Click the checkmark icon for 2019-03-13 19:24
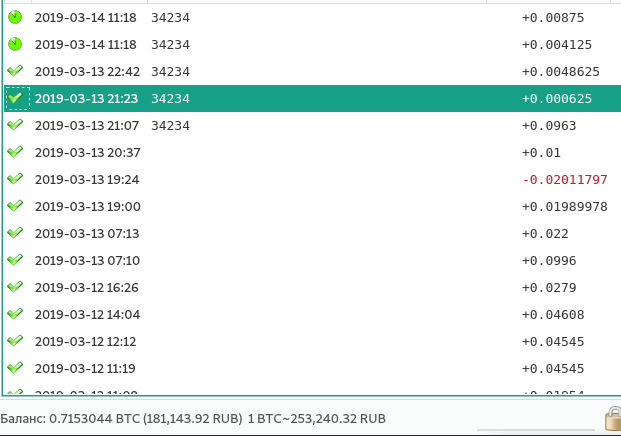 point(15,179)
